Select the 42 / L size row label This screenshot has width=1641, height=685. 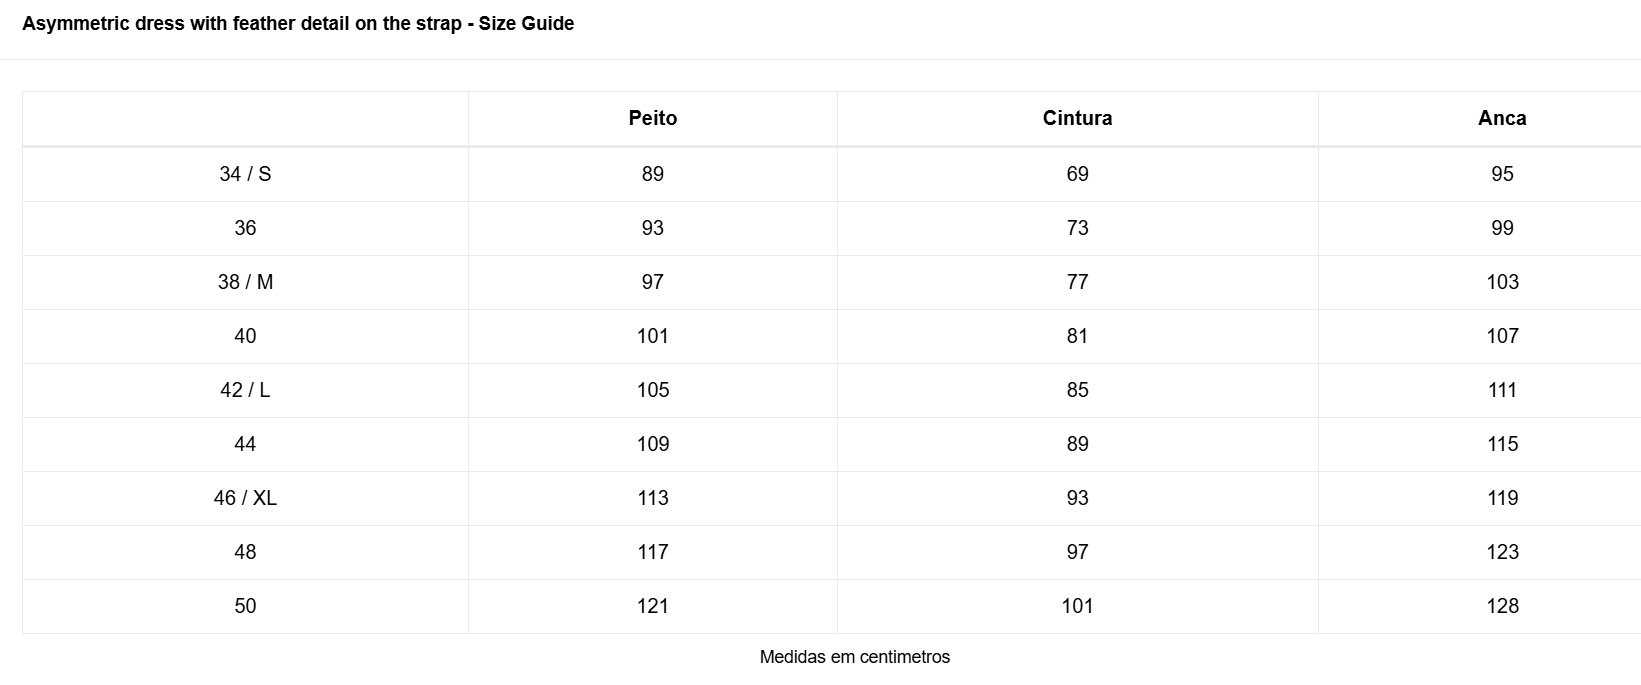click(245, 390)
